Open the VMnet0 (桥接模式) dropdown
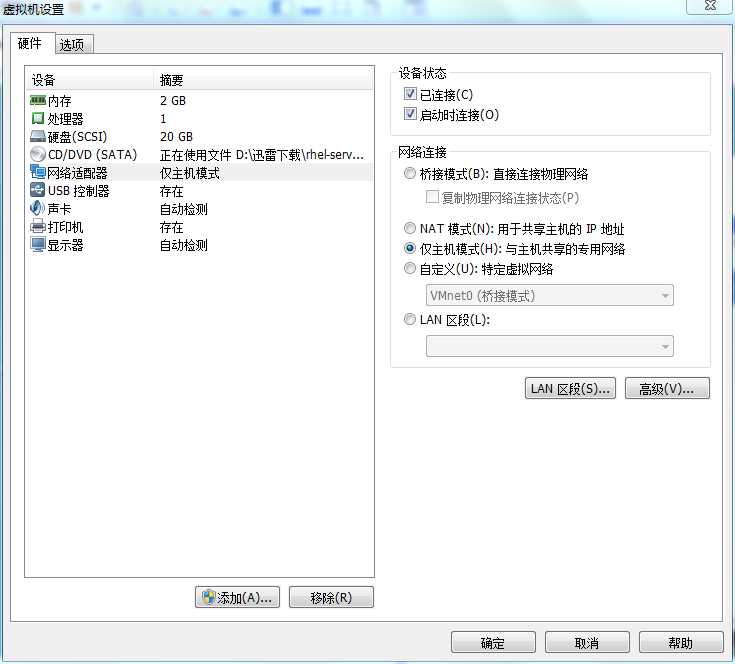 pyautogui.click(x=549, y=295)
